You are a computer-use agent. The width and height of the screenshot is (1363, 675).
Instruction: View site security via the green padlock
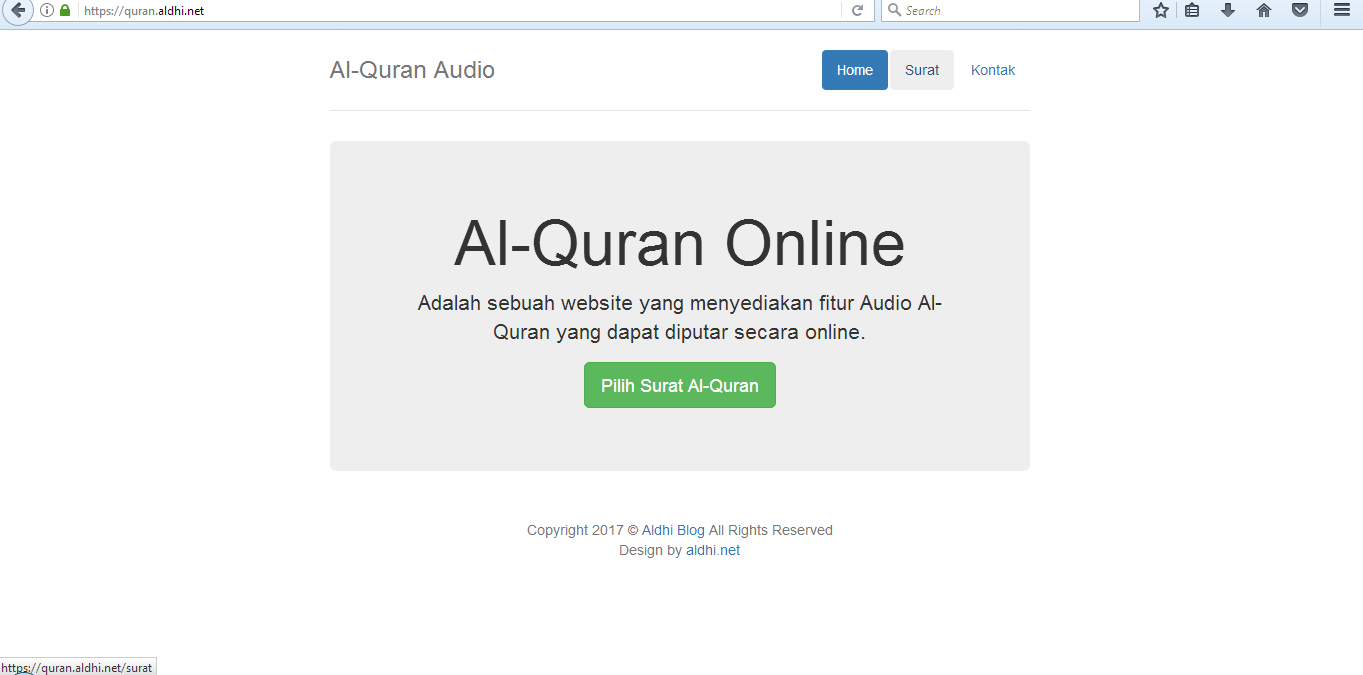pyautogui.click(x=64, y=10)
